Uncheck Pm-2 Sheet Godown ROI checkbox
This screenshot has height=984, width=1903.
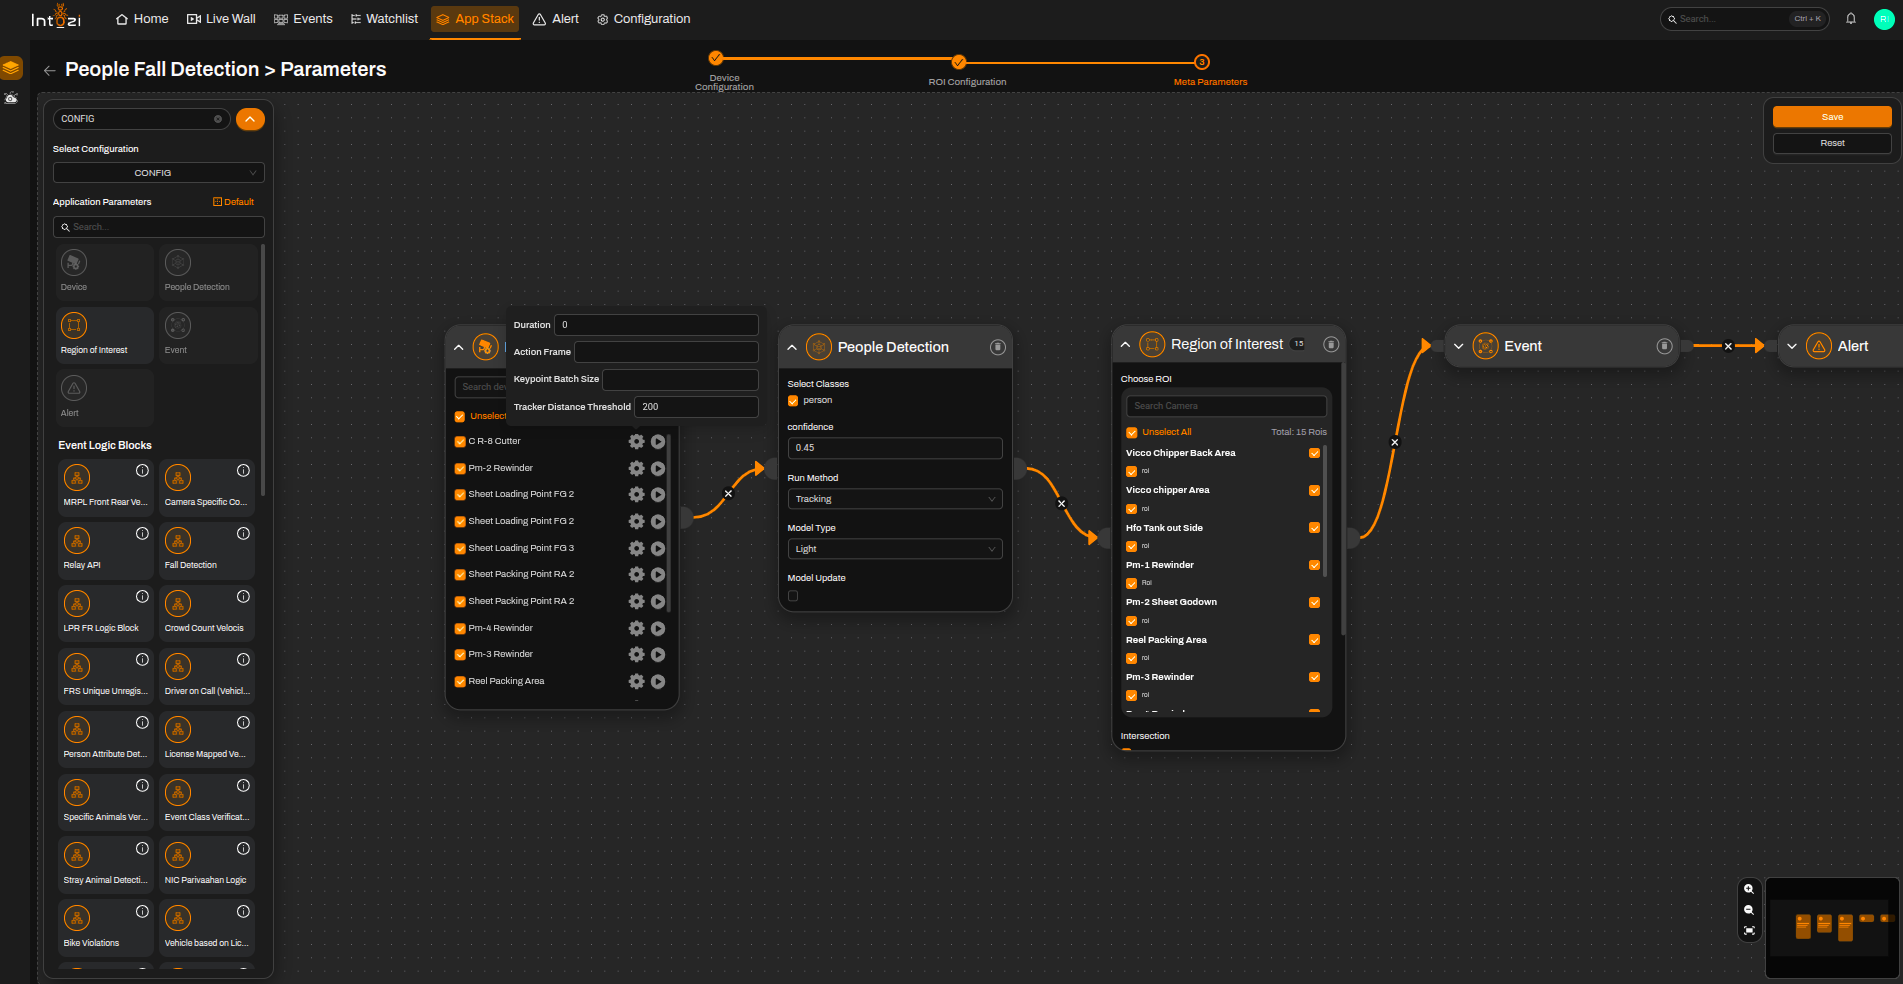pyautogui.click(x=1315, y=603)
